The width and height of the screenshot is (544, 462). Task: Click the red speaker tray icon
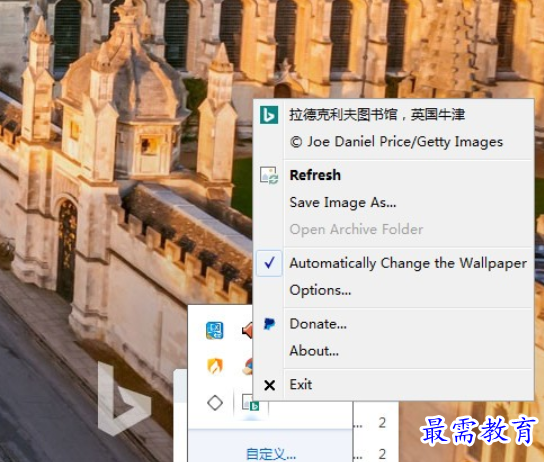tap(247, 330)
